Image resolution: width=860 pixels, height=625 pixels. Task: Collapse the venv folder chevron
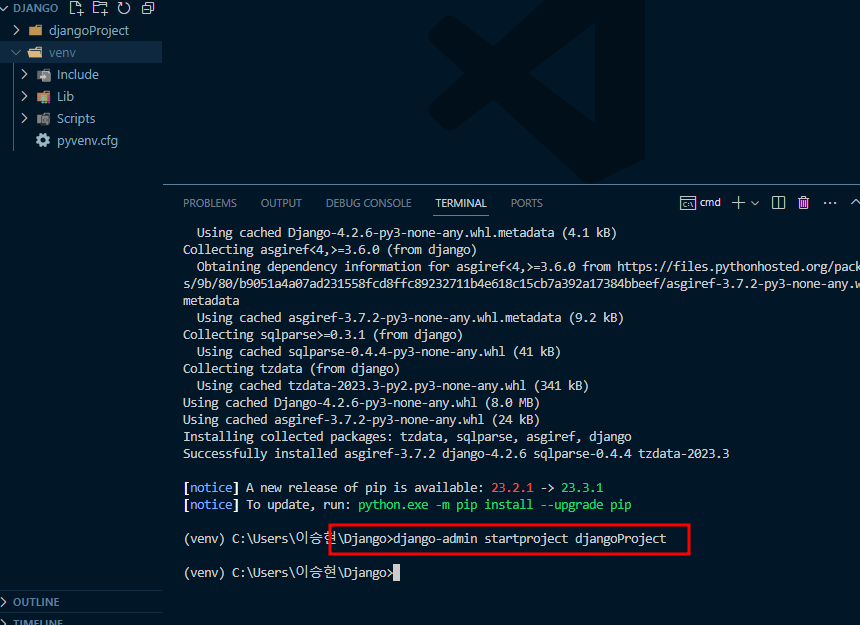click(x=16, y=53)
